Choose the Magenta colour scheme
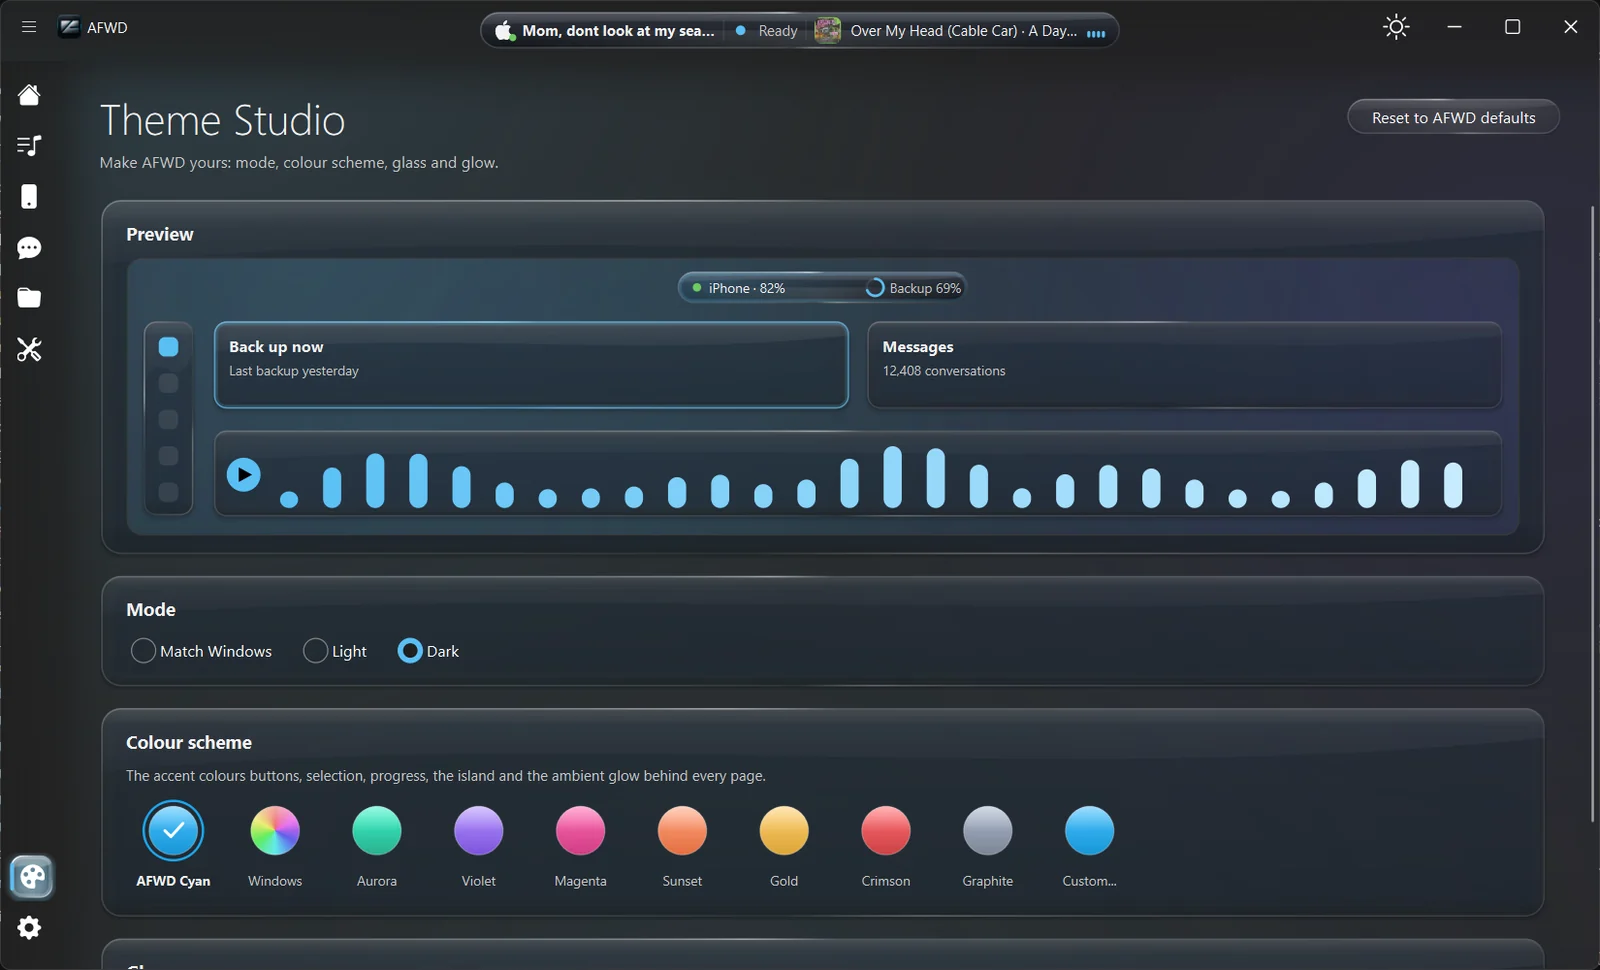 [x=581, y=831]
